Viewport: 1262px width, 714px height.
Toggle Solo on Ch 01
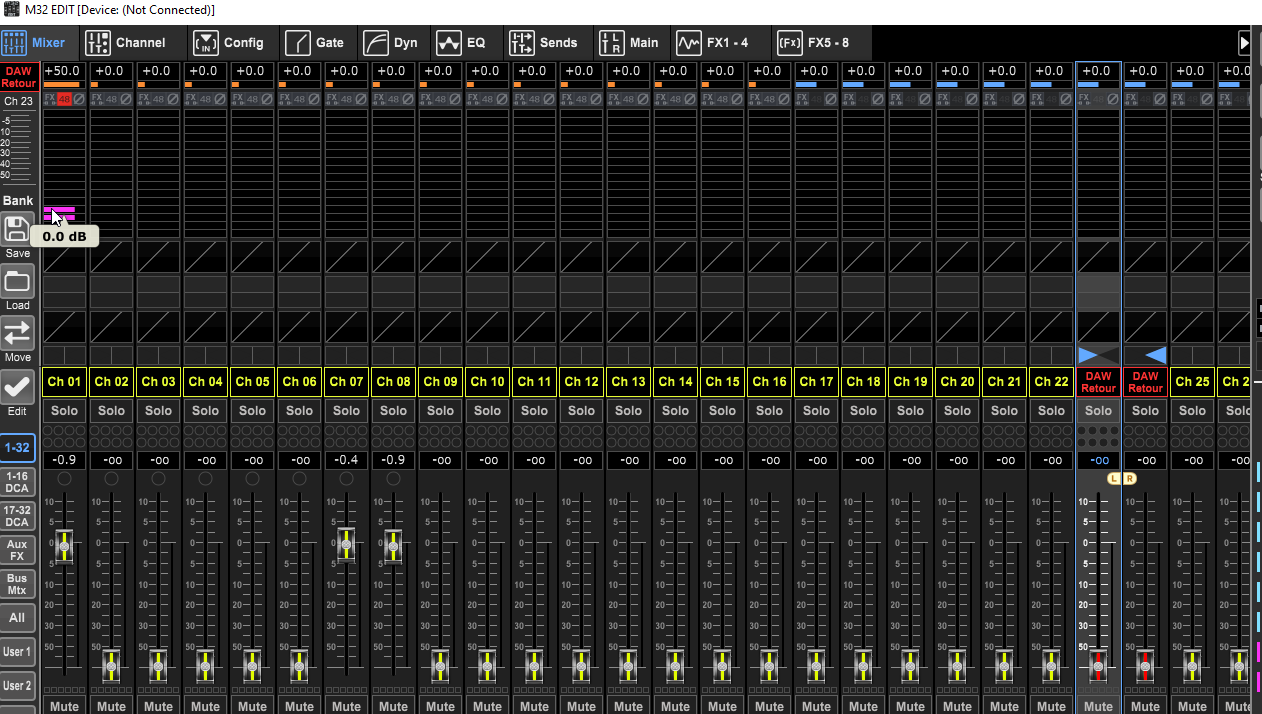[x=64, y=411]
